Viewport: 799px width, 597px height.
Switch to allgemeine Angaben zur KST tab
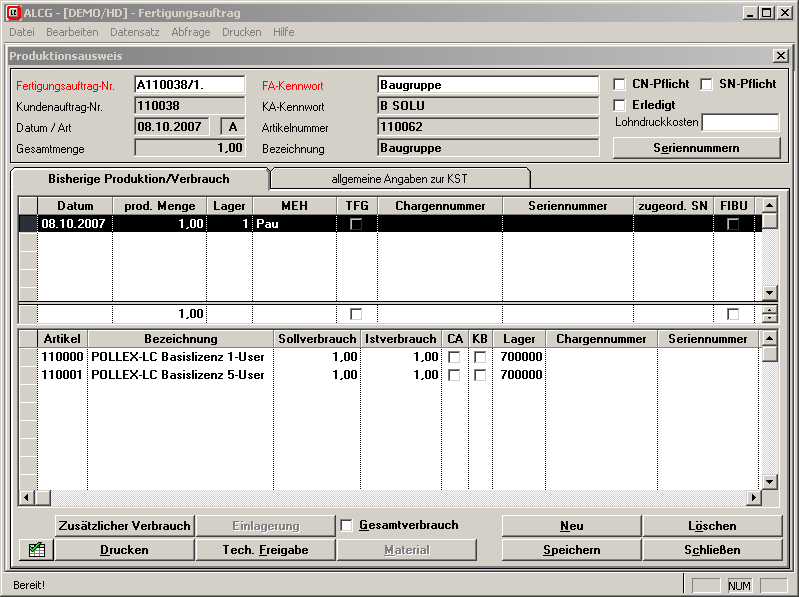coord(400,179)
